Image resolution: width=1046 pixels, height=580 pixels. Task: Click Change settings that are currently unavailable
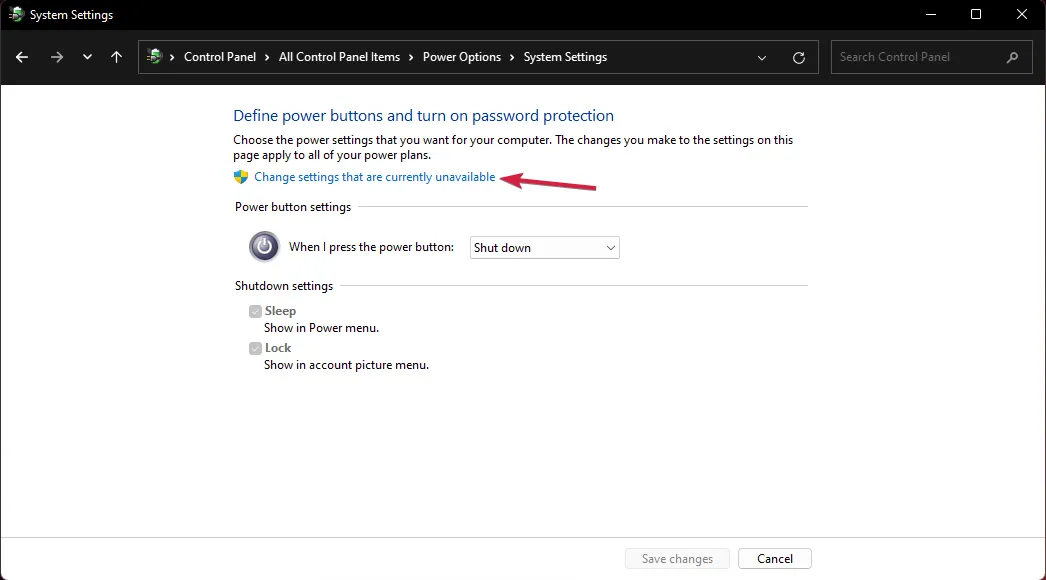click(374, 177)
